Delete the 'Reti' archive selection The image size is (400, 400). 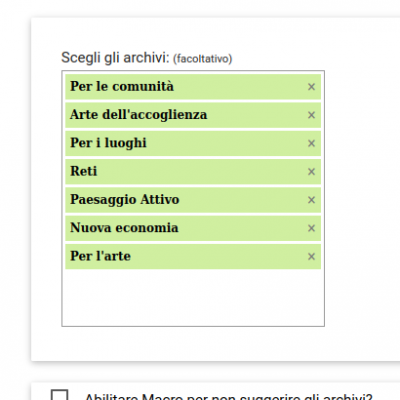[x=311, y=172]
